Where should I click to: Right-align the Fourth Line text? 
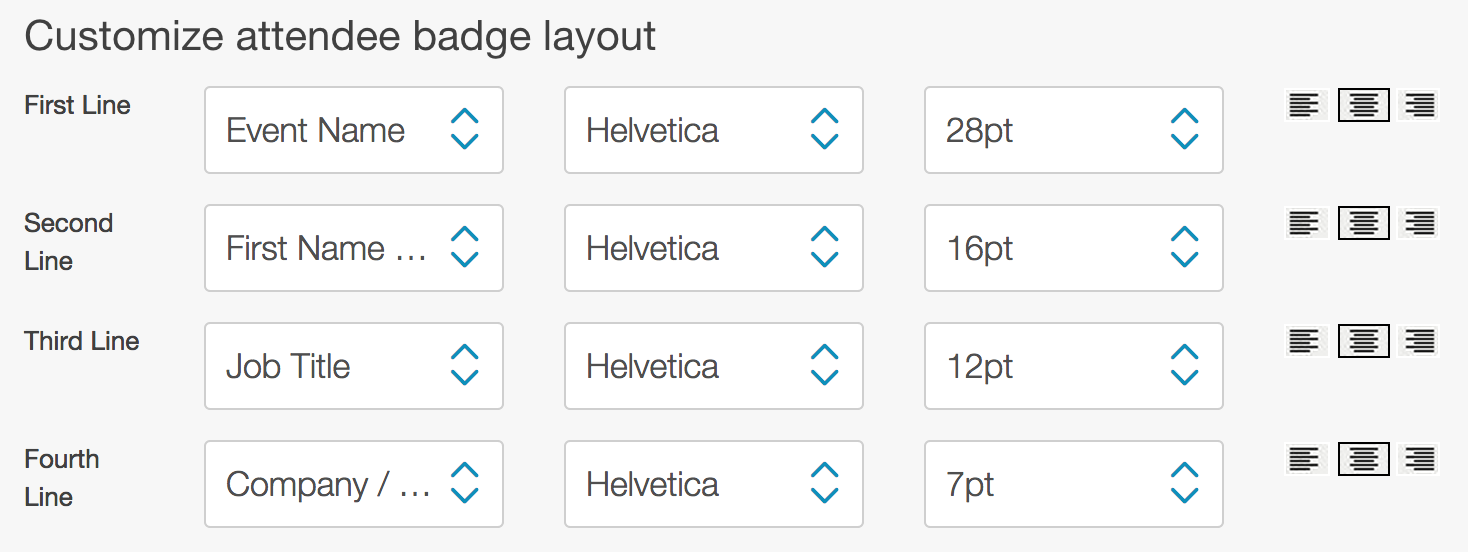(x=1420, y=459)
